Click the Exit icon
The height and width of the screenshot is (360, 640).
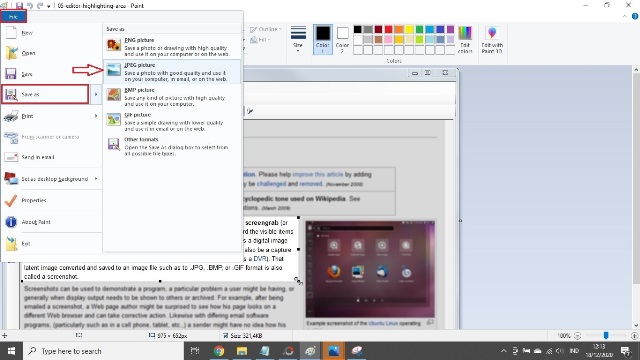pos(11,243)
